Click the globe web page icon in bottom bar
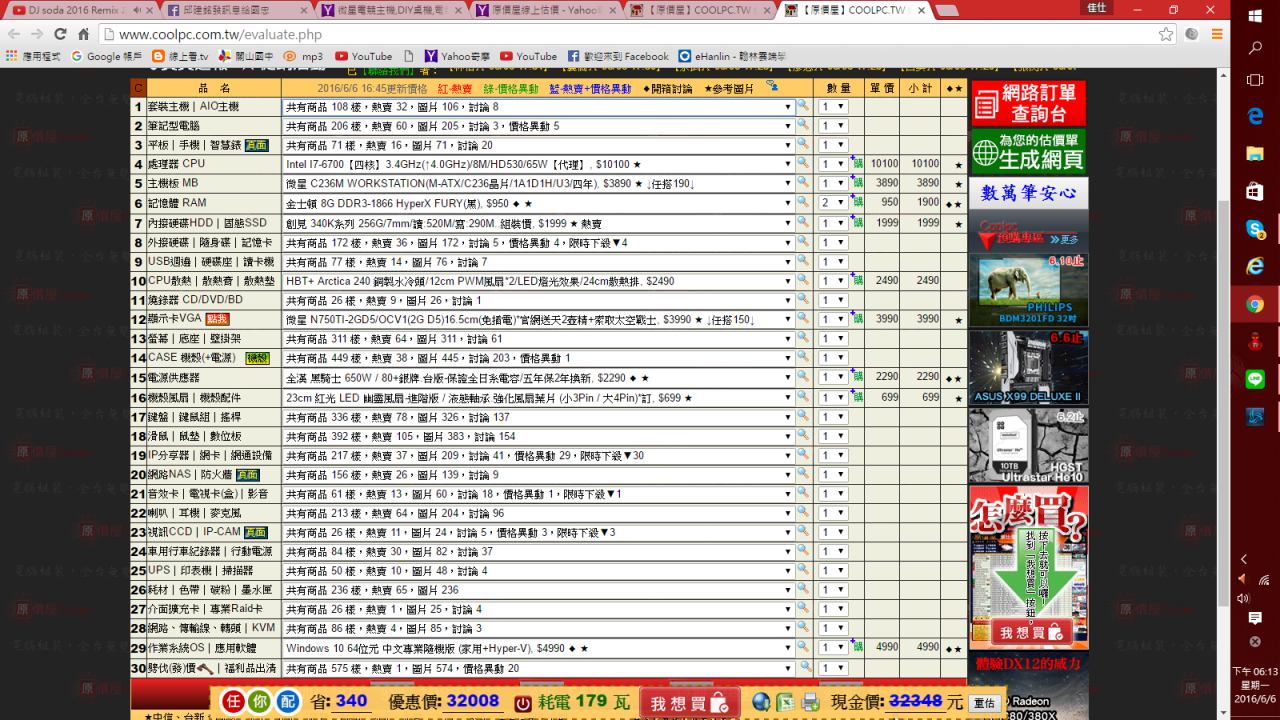The height and width of the screenshot is (720, 1280). click(x=762, y=702)
